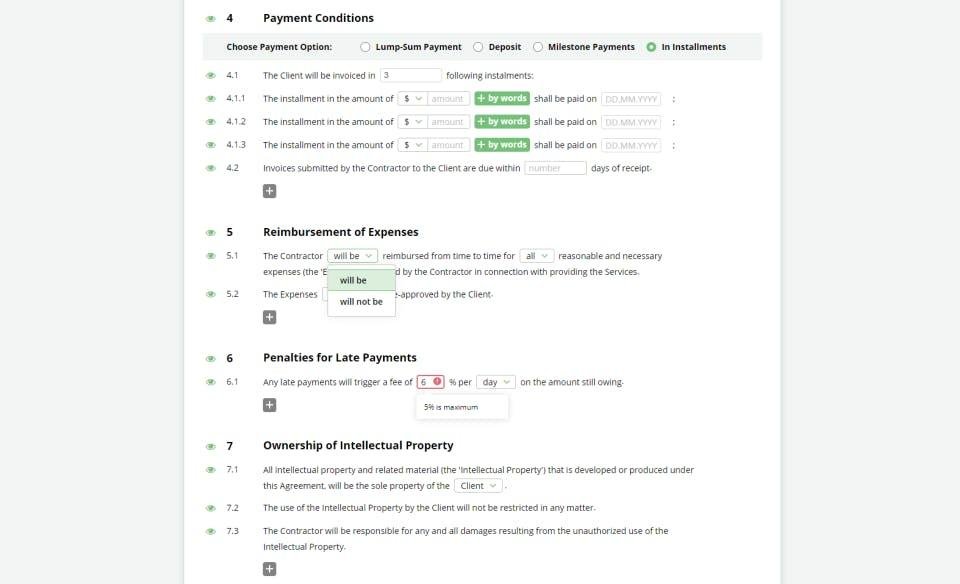The image size is (960, 584).
Task: Select Lump-Sum Payment option
Action: [x=365, y=47]
